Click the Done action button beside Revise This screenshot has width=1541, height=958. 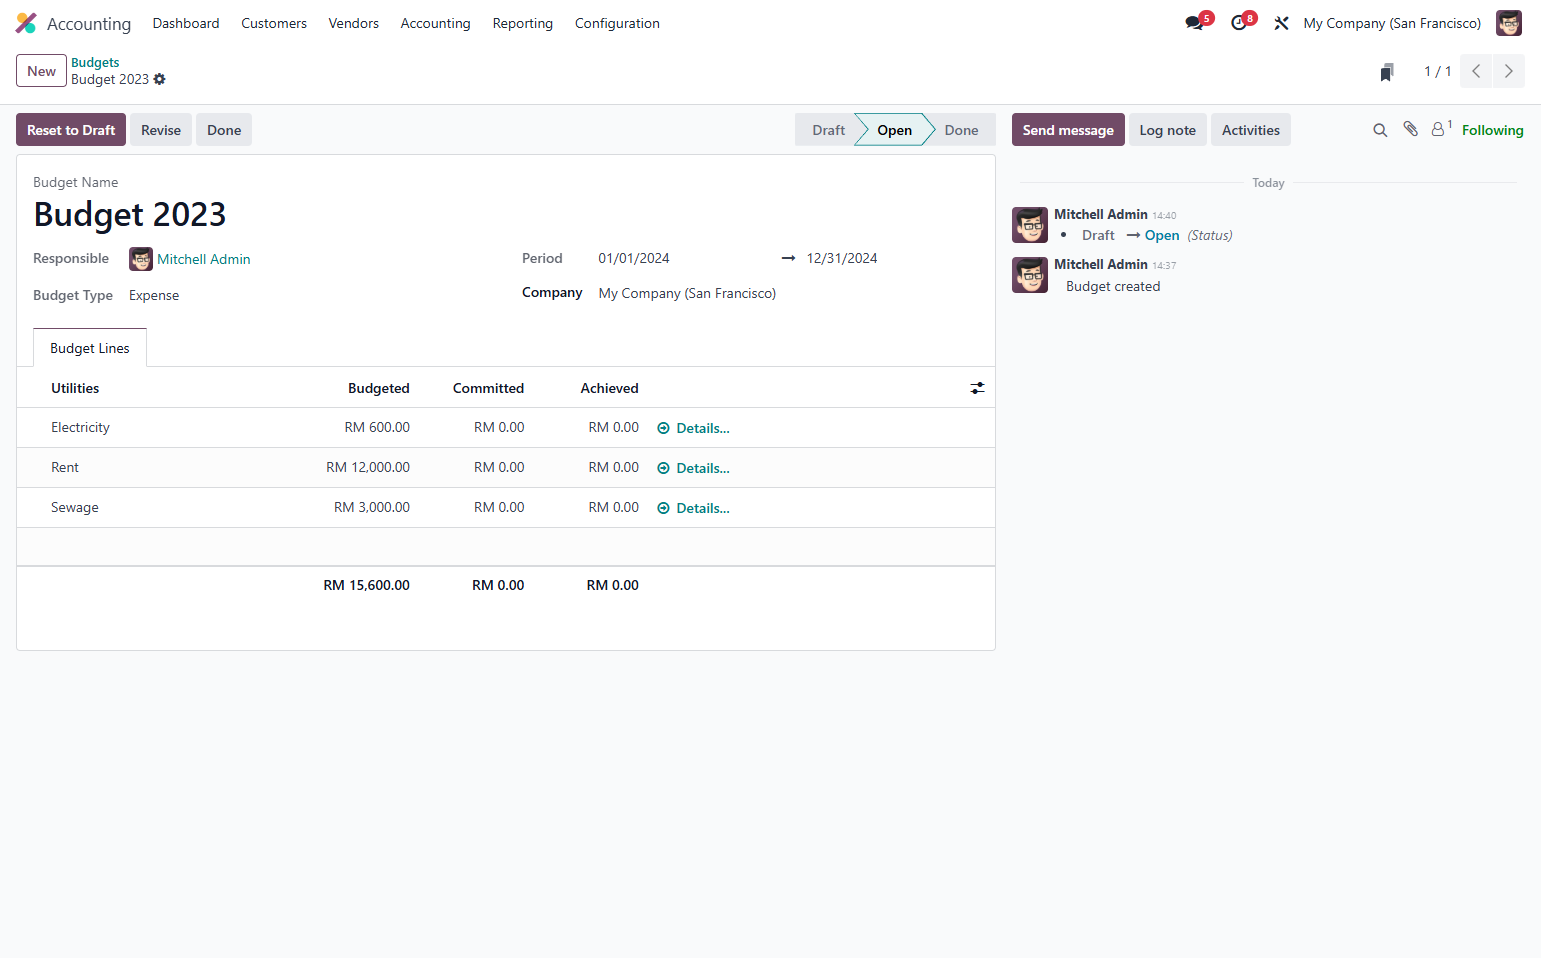[x=224, y=130]
